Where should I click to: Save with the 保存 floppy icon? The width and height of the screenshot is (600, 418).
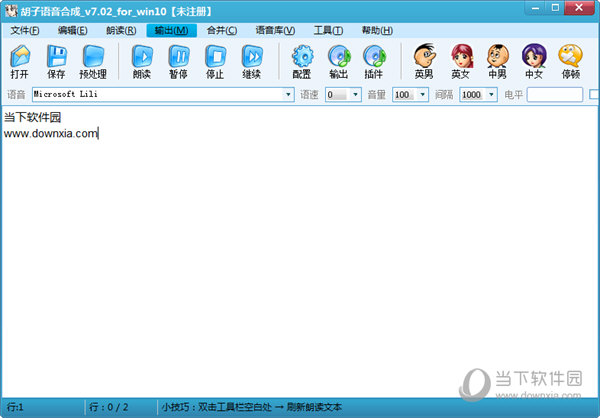click(x=56, y=61)
